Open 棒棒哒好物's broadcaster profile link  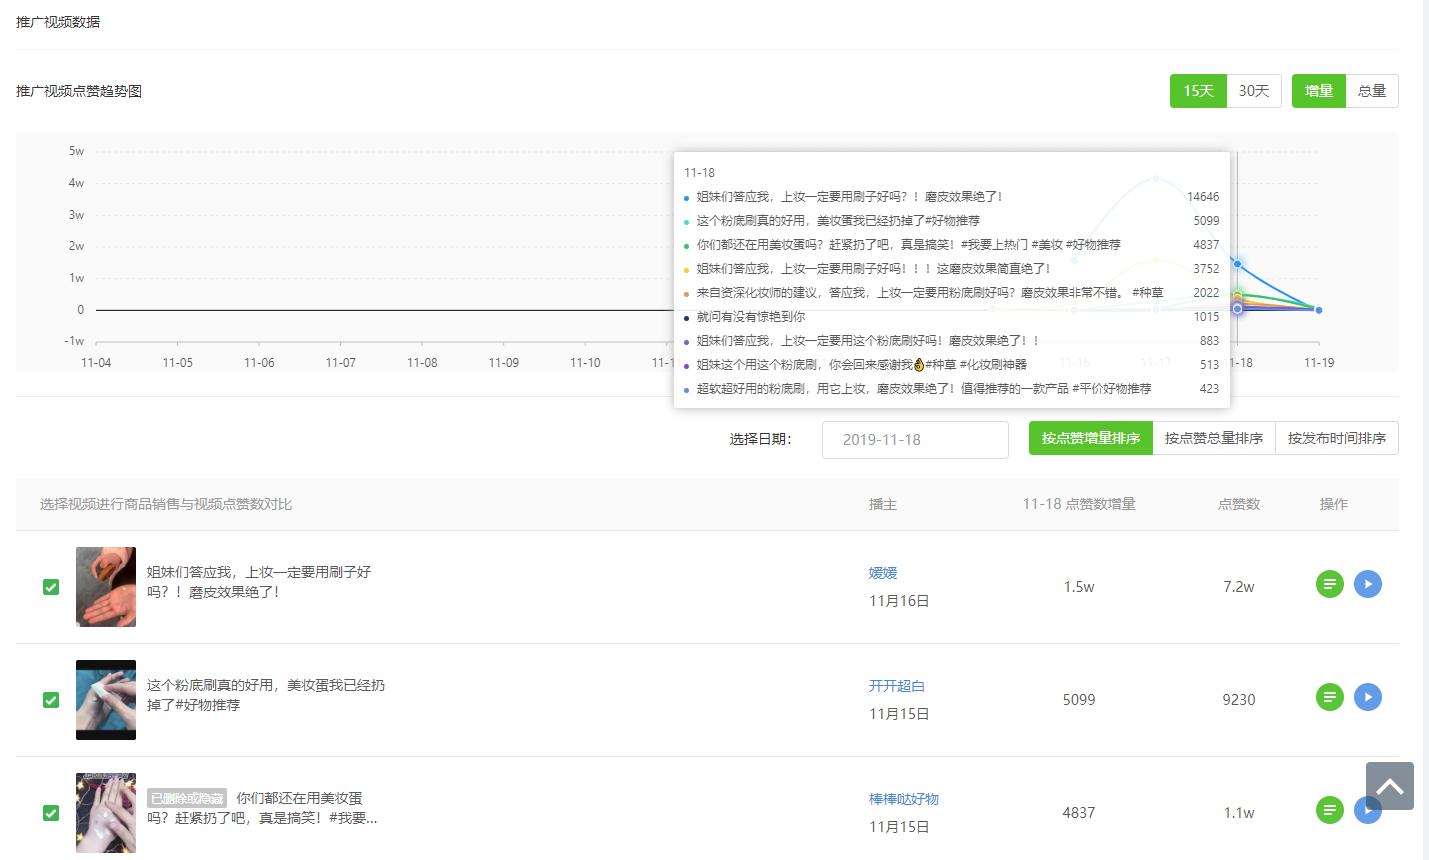coord(904,799)
